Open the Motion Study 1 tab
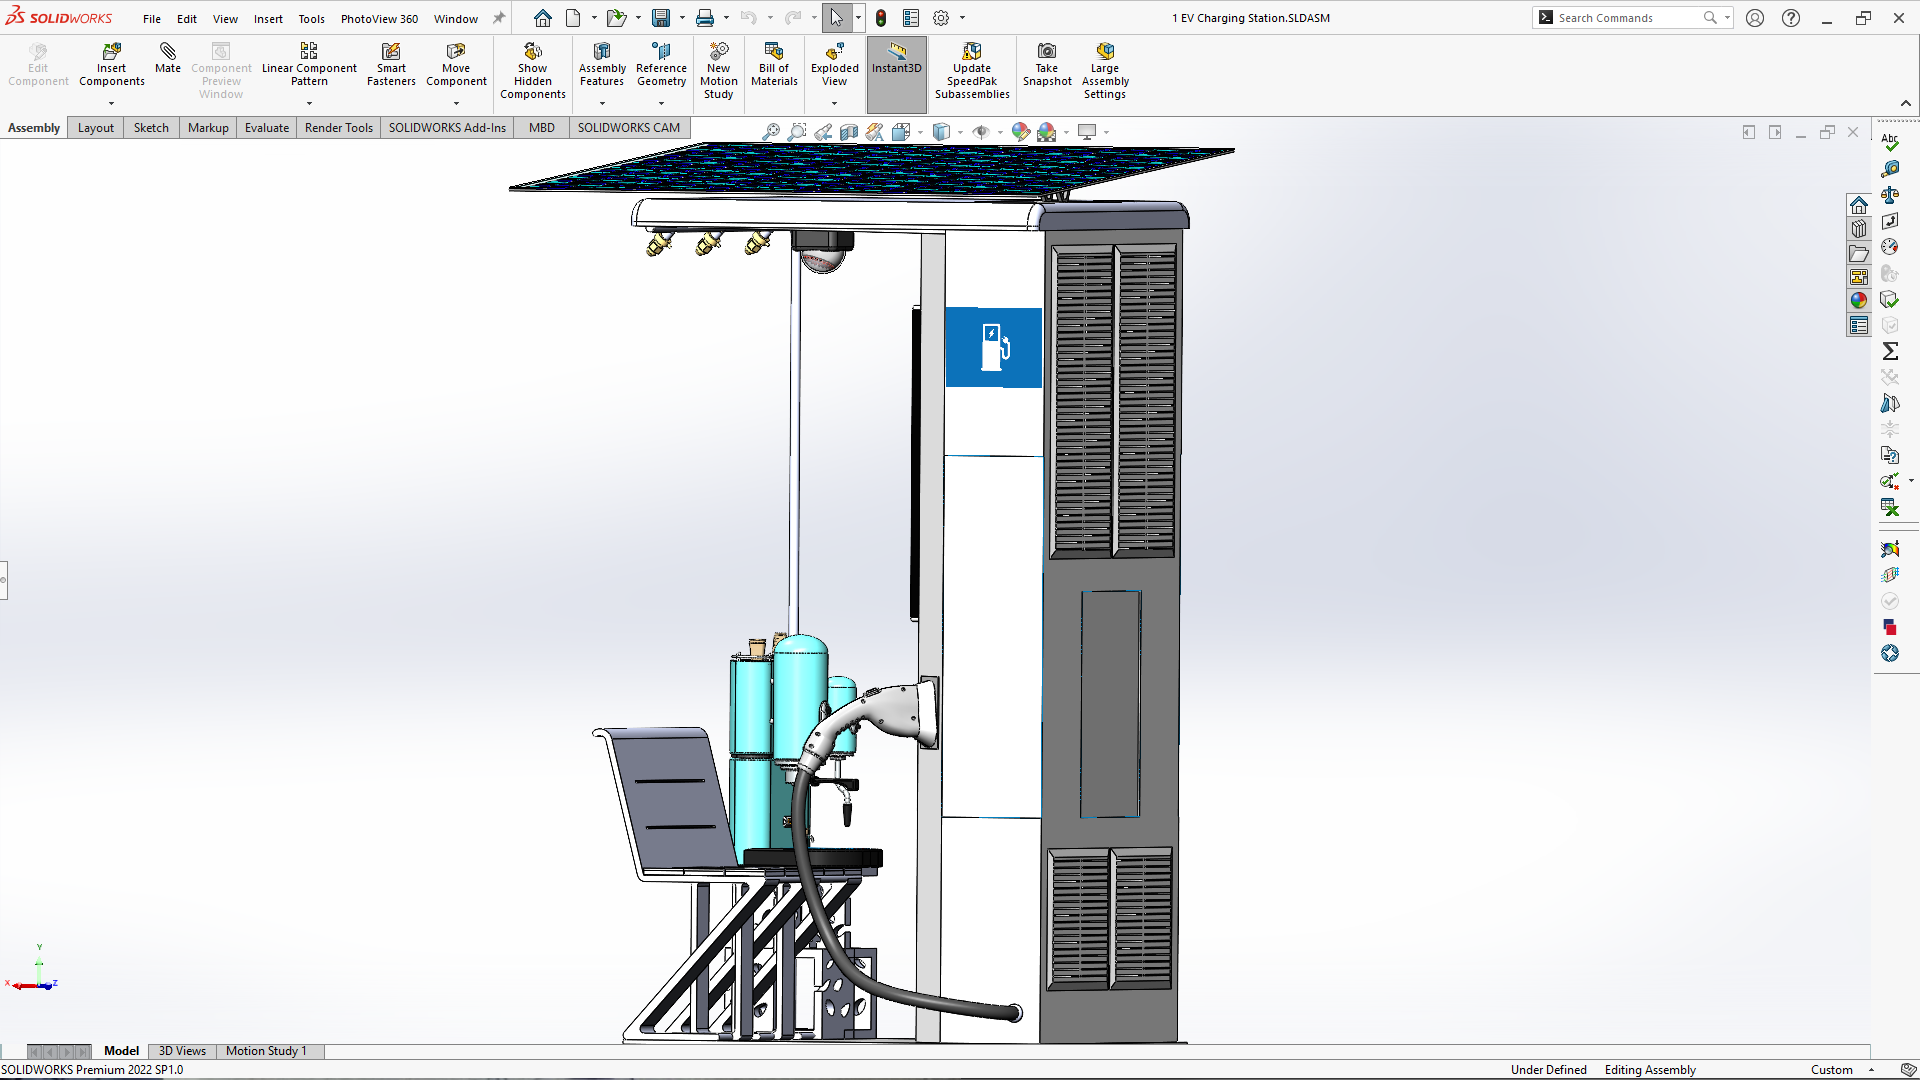1920x1080 pixels. coord(265,1051)
